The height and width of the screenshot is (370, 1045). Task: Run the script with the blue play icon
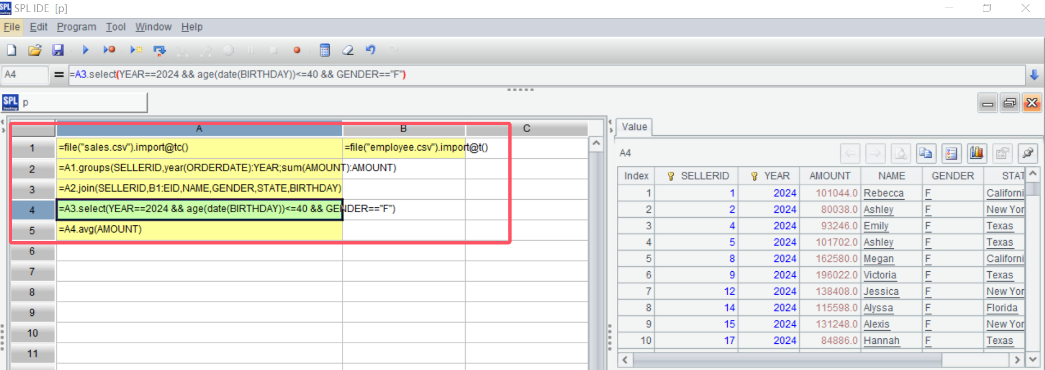[x=85, y=50]
